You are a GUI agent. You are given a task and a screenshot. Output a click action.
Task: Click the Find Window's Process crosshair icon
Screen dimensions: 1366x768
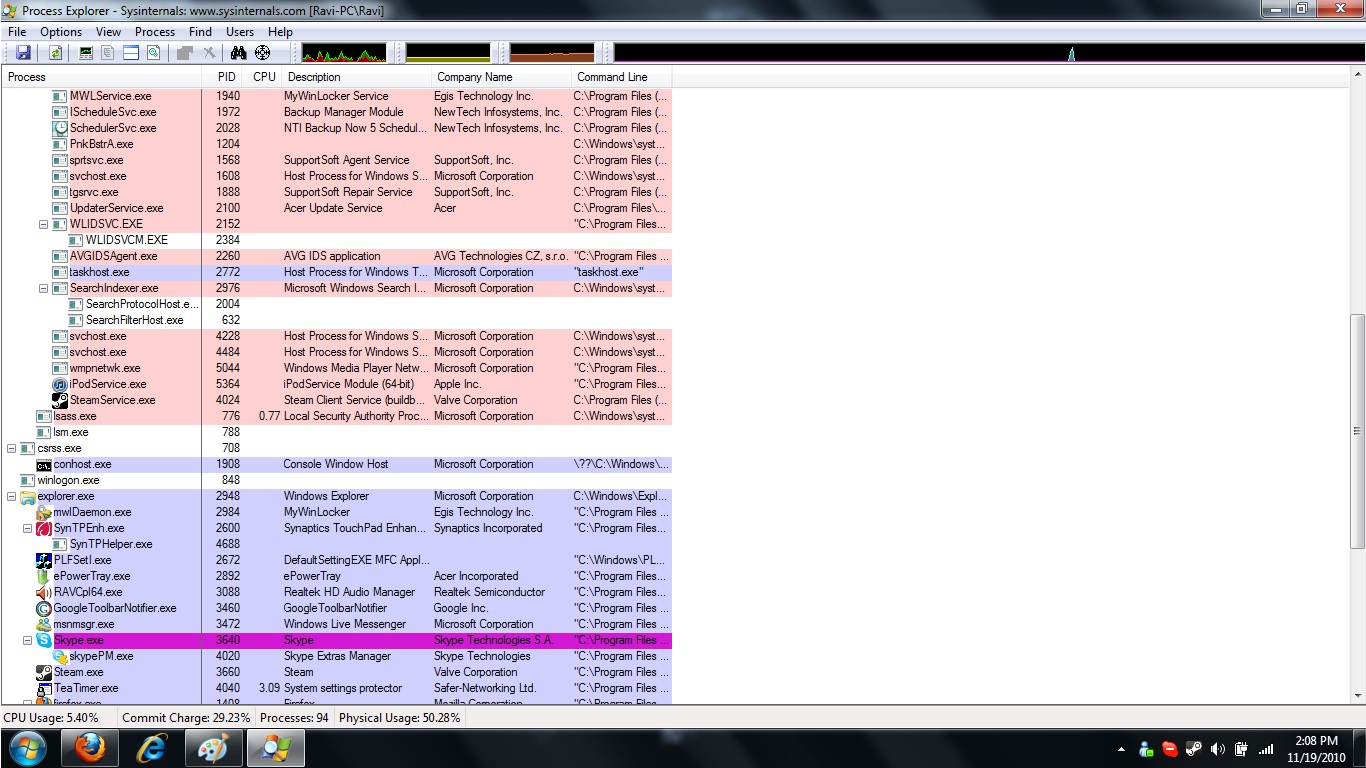[262, 53]
